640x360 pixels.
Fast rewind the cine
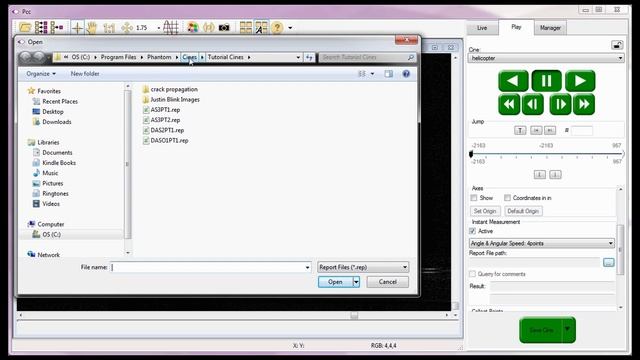point(509,104)
